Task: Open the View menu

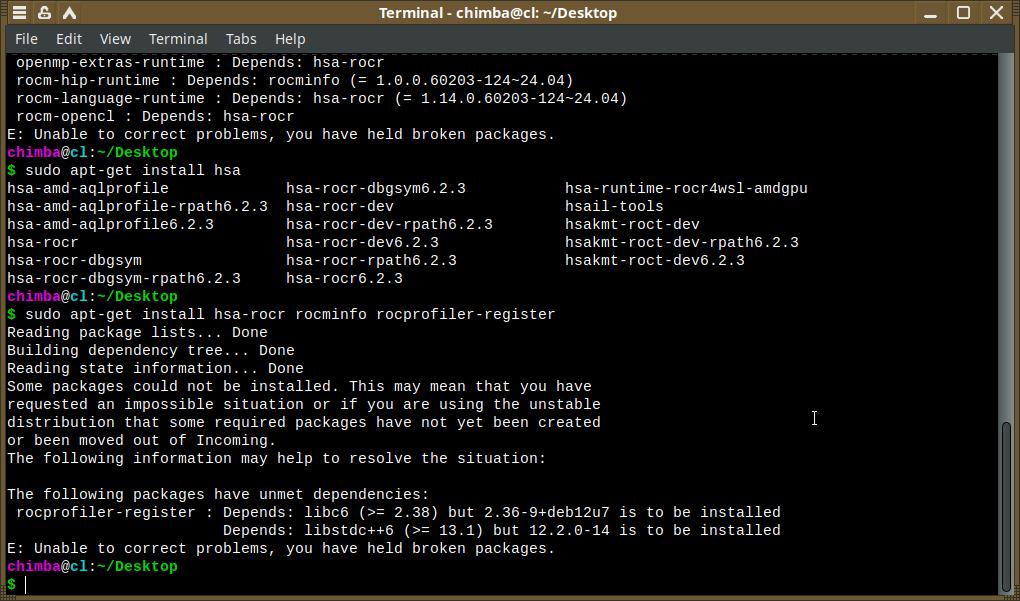Action: point(115,39)
